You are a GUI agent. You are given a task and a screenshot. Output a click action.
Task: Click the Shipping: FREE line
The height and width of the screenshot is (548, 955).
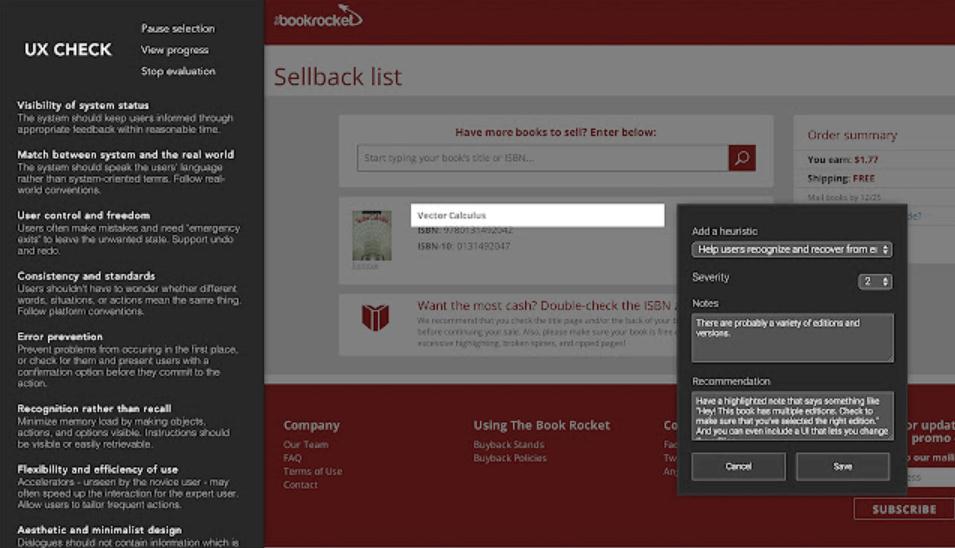pos(840,178)
